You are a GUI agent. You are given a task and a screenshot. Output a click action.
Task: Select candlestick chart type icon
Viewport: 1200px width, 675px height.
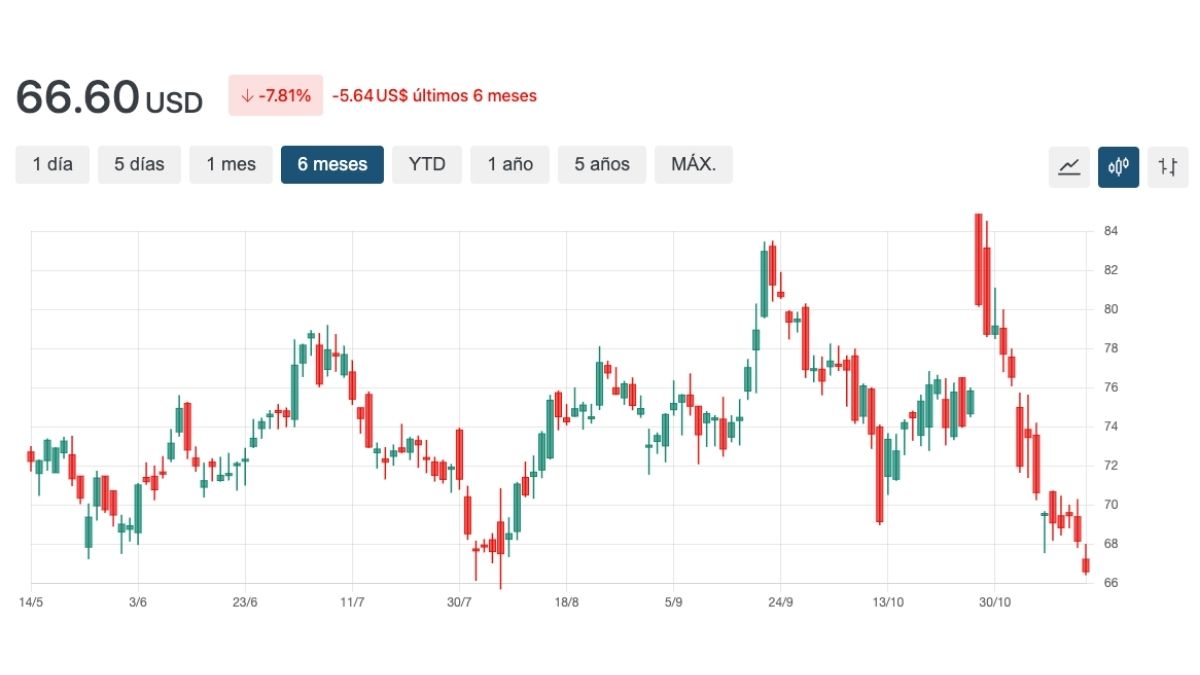(x=1118, y=166)
